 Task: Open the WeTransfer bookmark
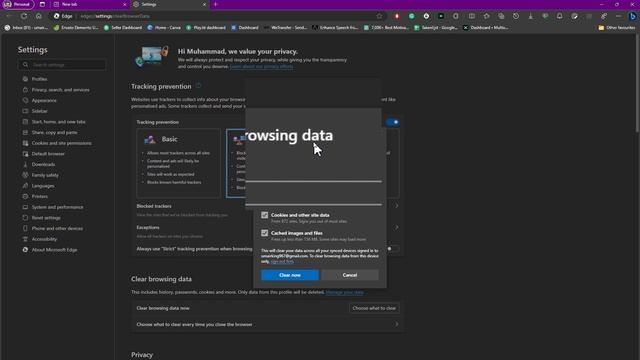point(285,28)
